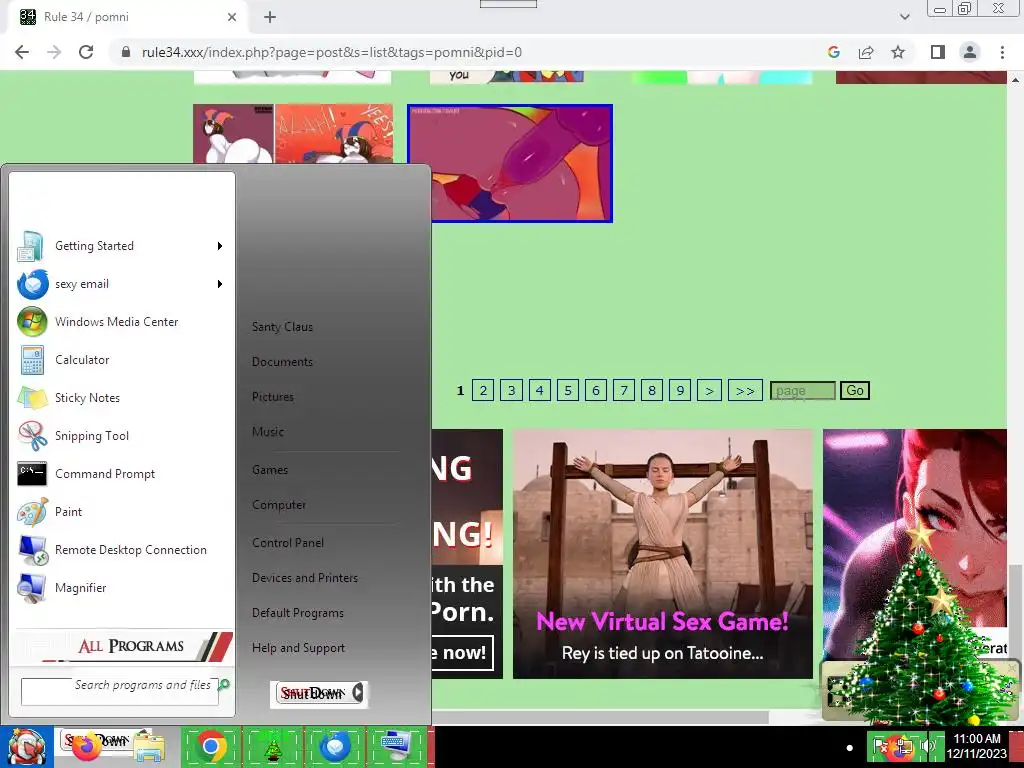This screenshot has width=1024, height=768.
Task: Open the Pictures library
Action: 273,397
